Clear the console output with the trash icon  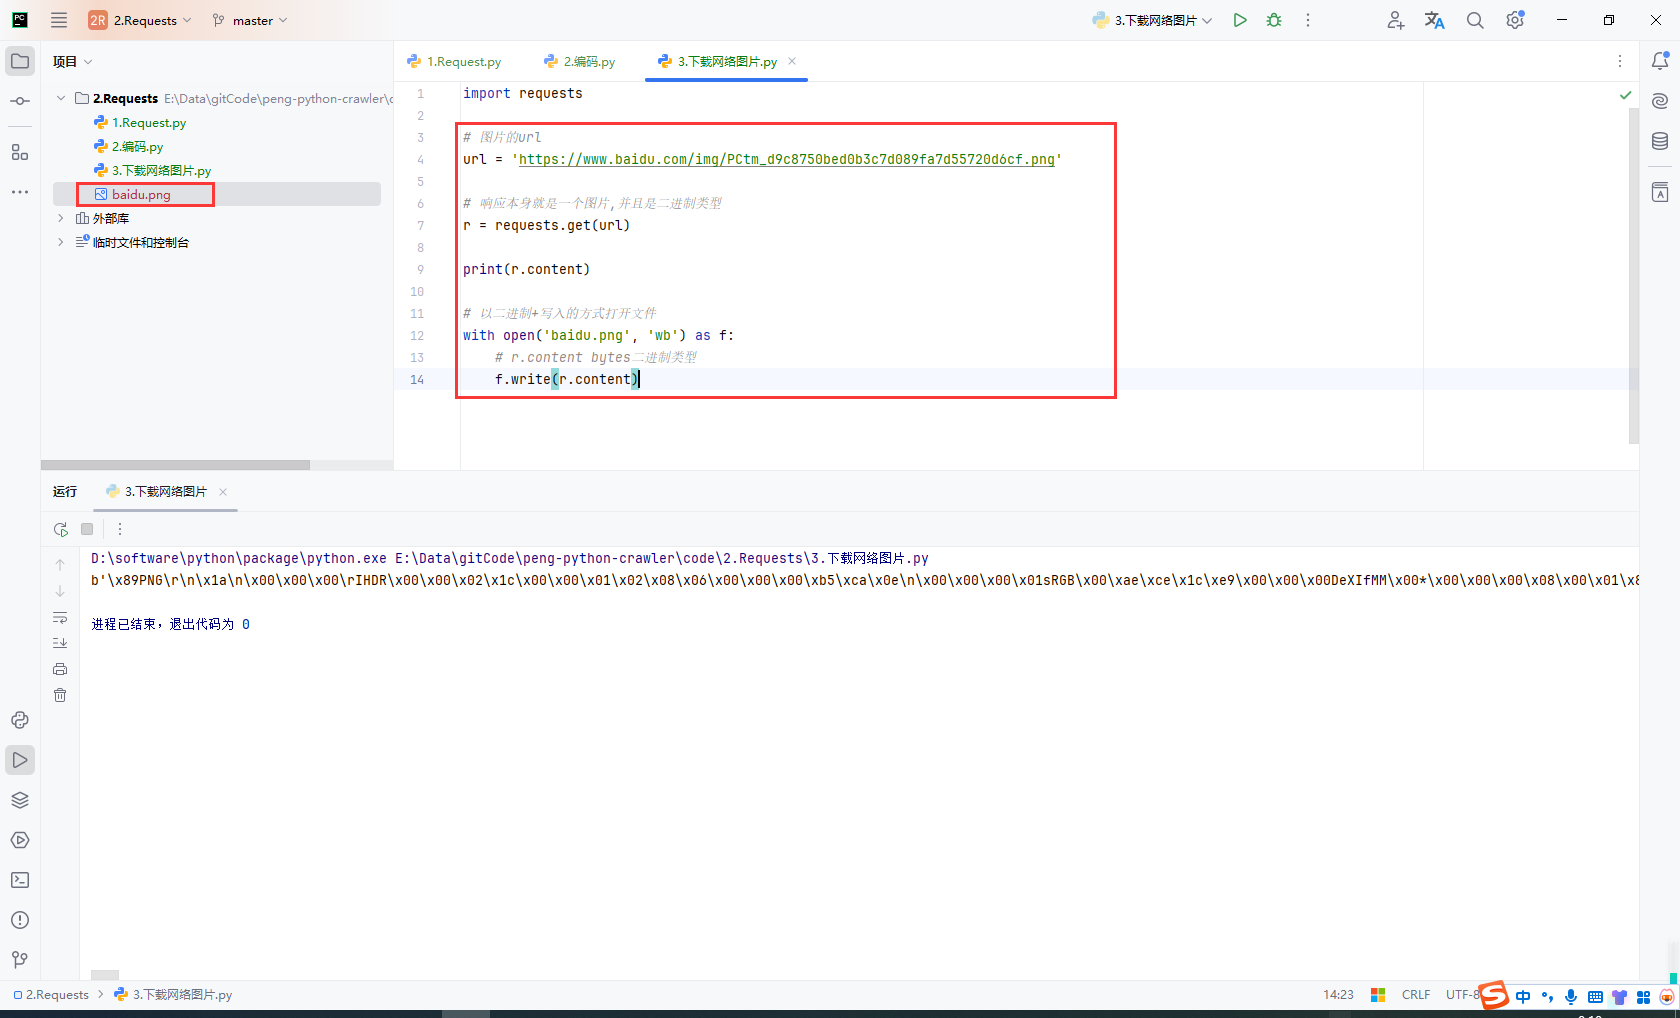[60, 695]
